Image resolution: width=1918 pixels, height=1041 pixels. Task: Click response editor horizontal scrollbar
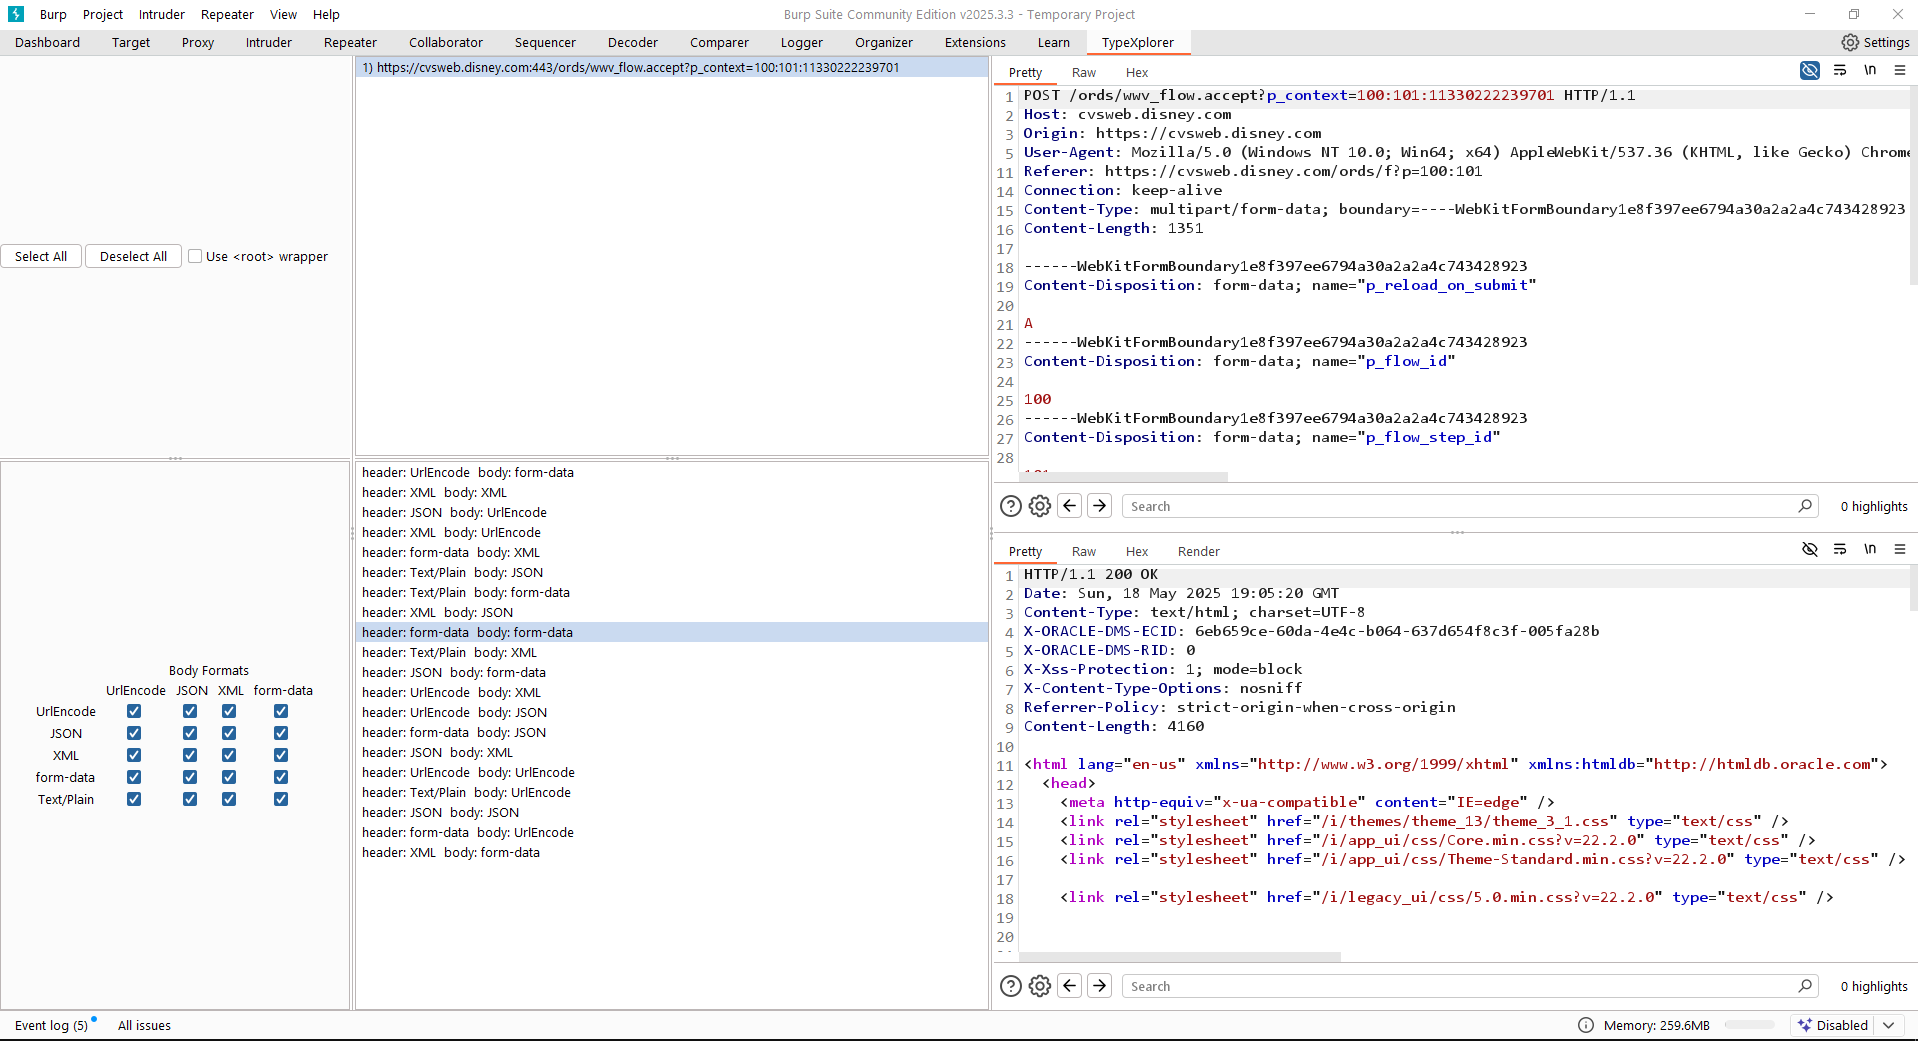1180,957
